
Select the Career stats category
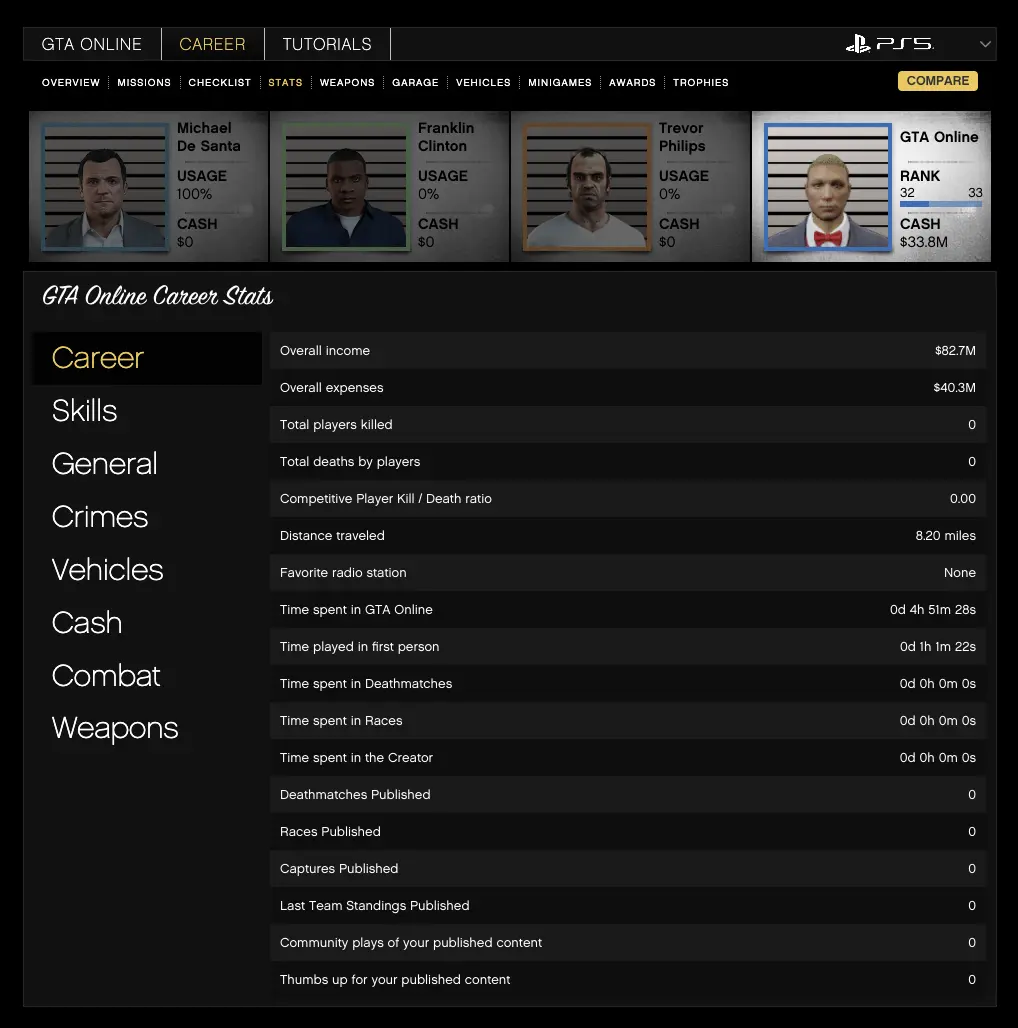click(x=147, y=358)
